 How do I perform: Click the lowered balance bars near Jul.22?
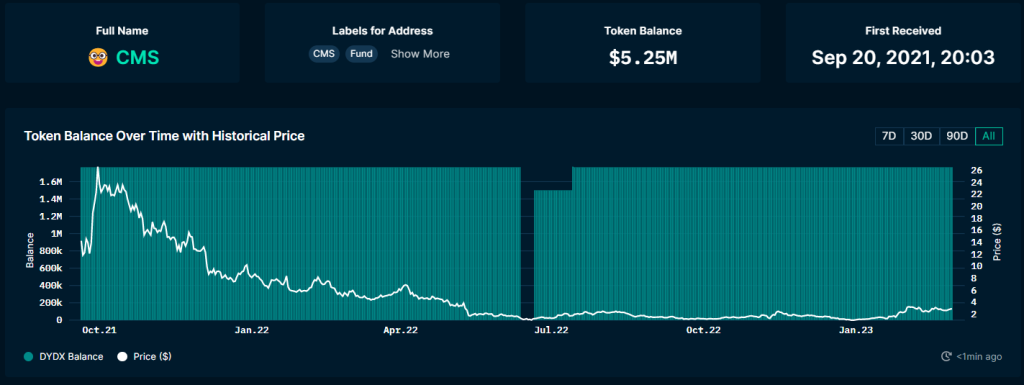coord(552,254)
